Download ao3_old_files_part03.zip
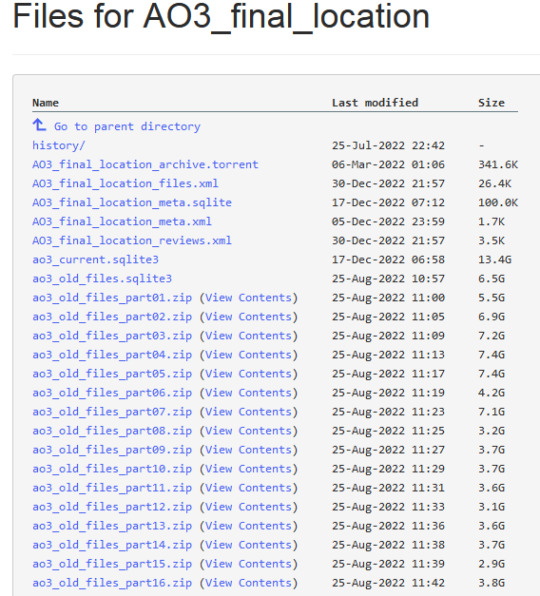The height and width of the screenshot is (596, 540). (112, 336)
